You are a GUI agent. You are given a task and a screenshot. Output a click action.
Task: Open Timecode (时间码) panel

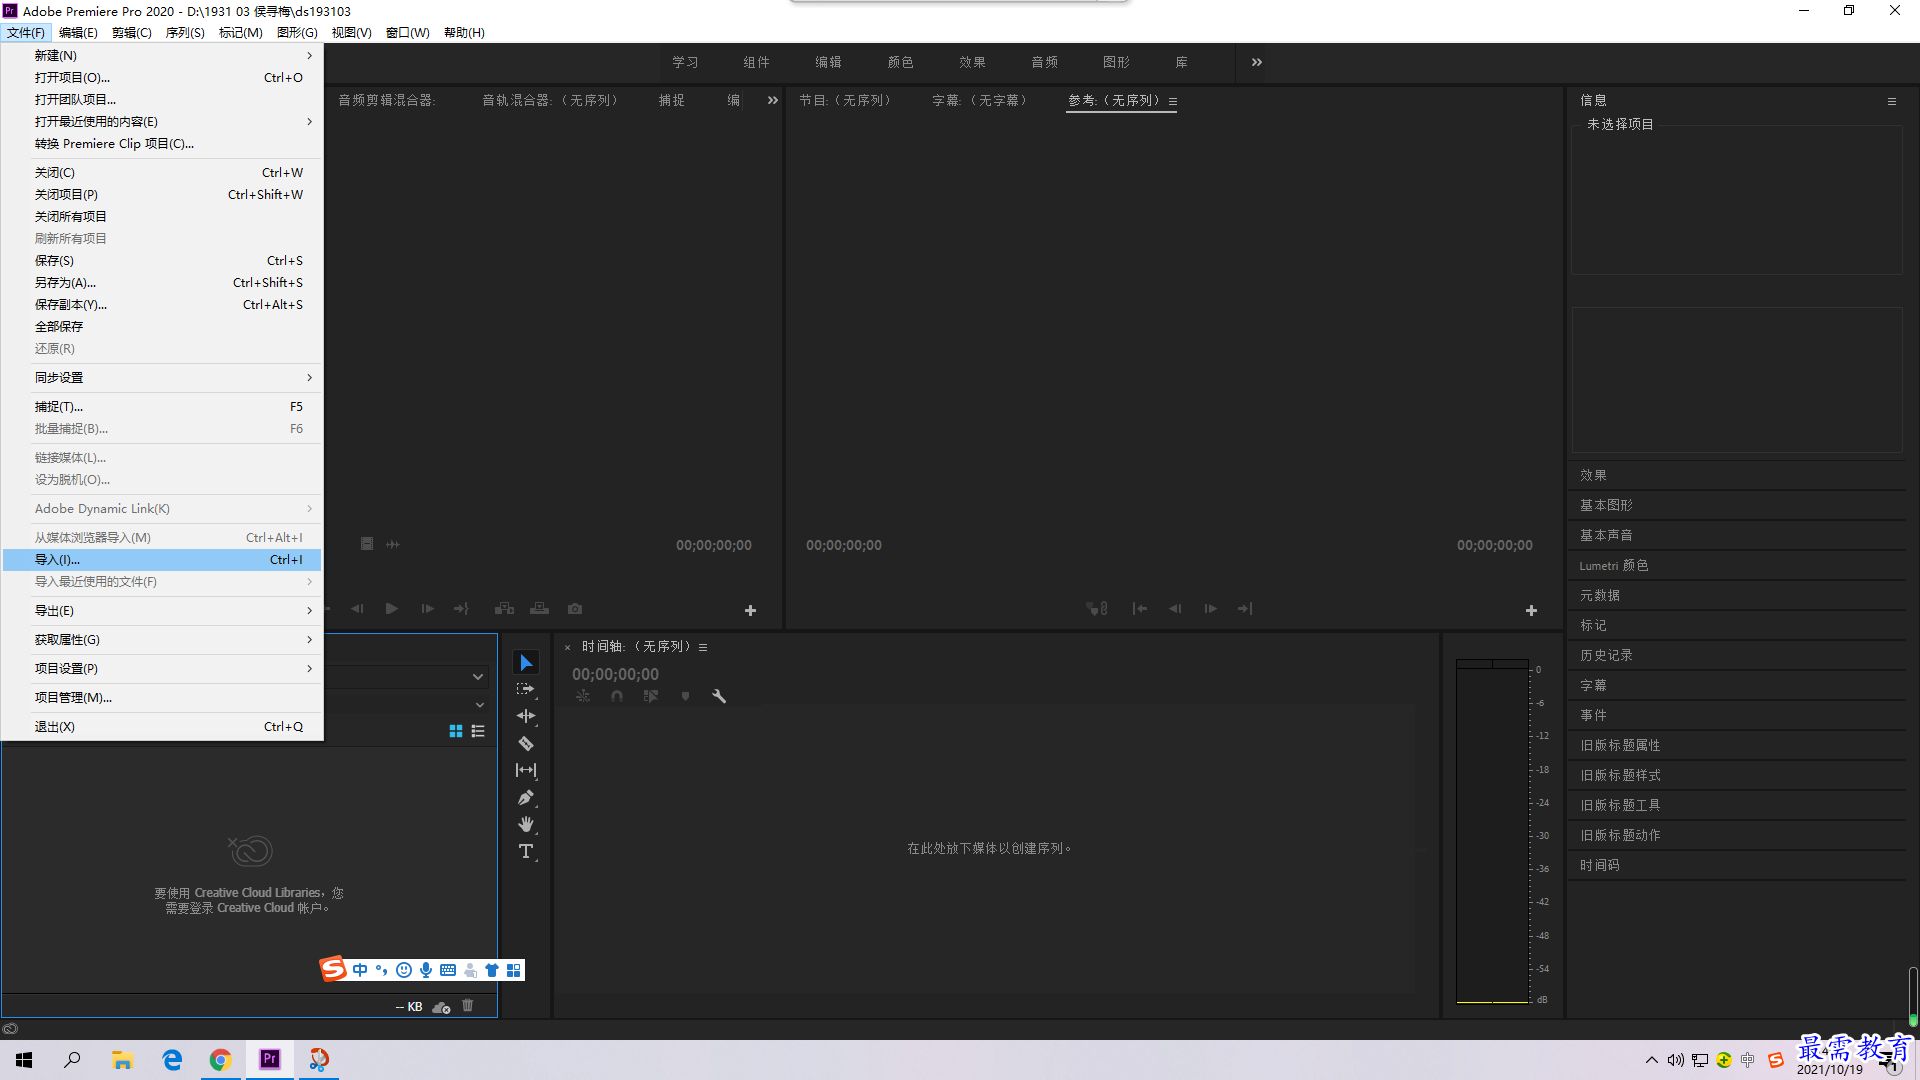[1600, 865]
